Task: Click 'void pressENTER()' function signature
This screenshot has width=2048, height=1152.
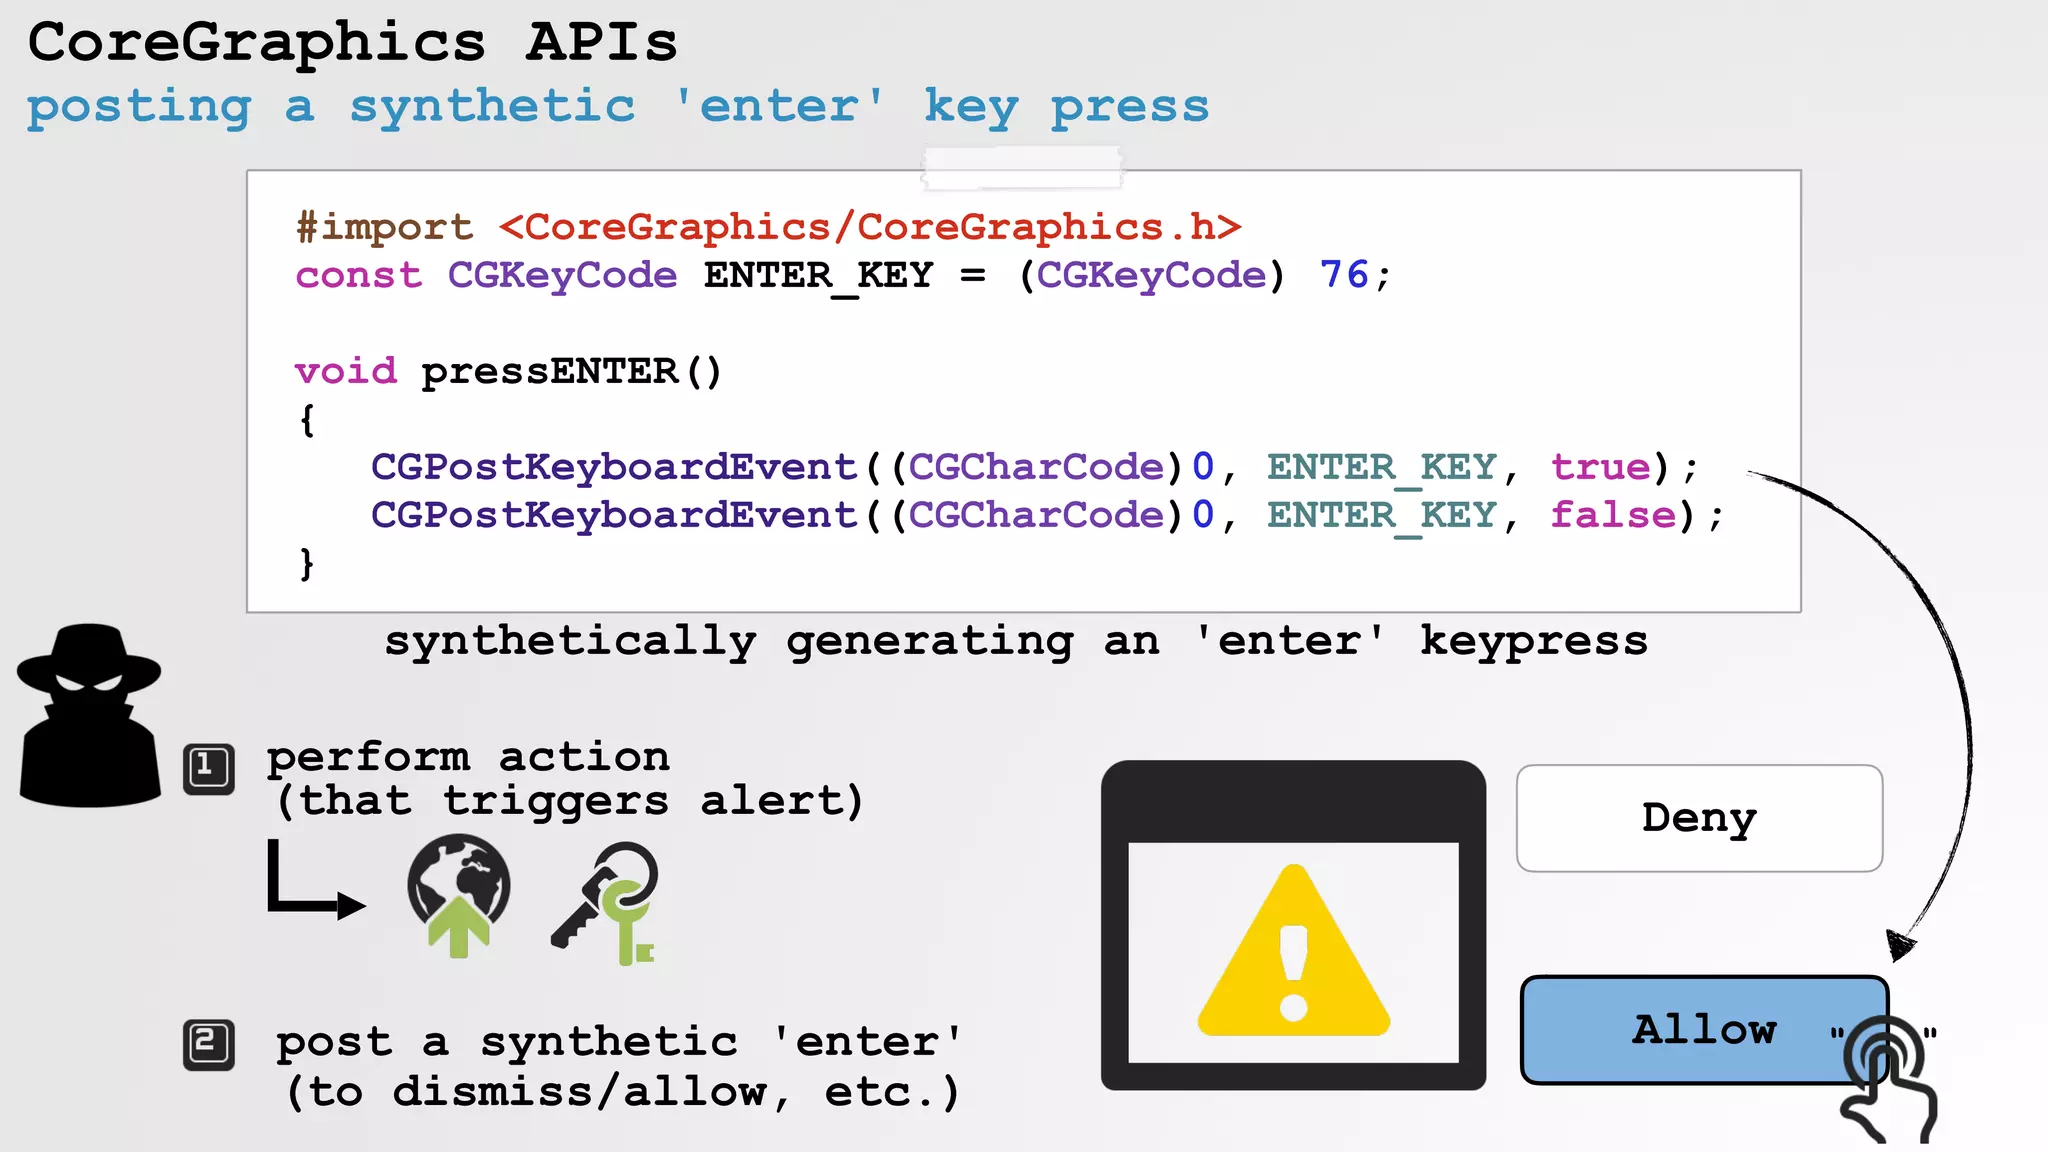Action: 508,371
